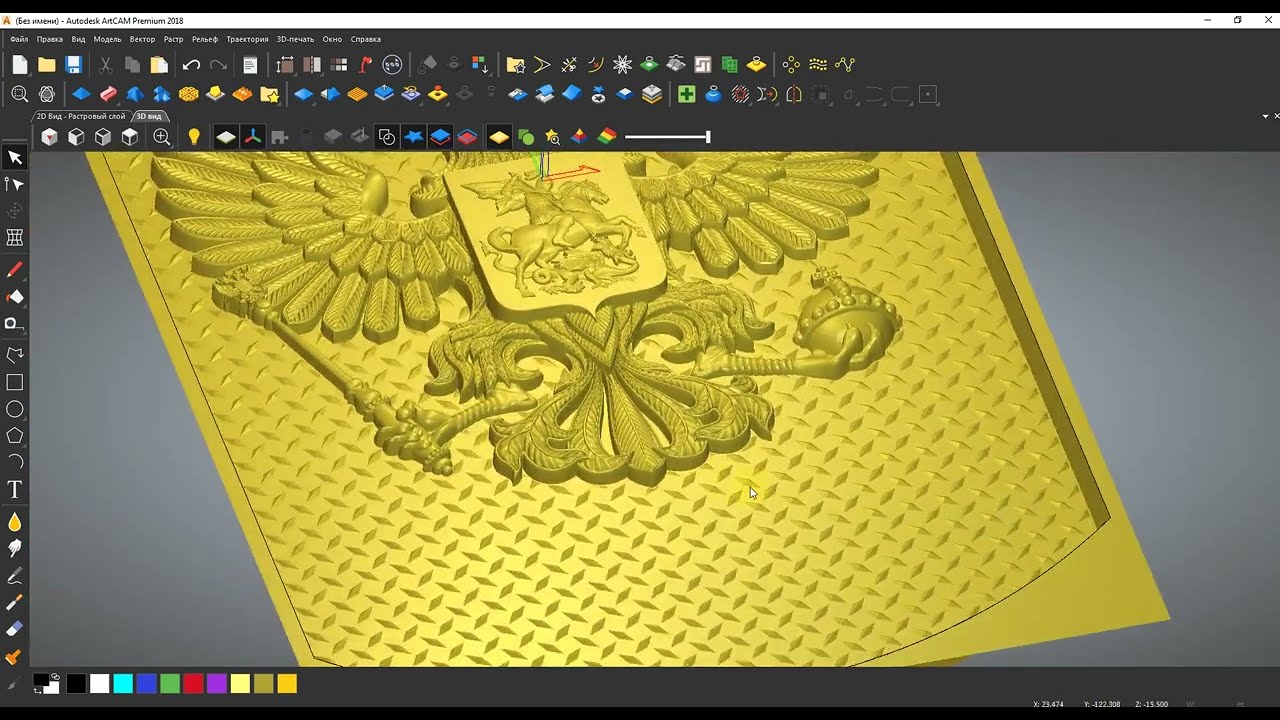1280x720 pixels.
Task: Open the panel options arrow at far right
Action: click(x=1265, y=117)
